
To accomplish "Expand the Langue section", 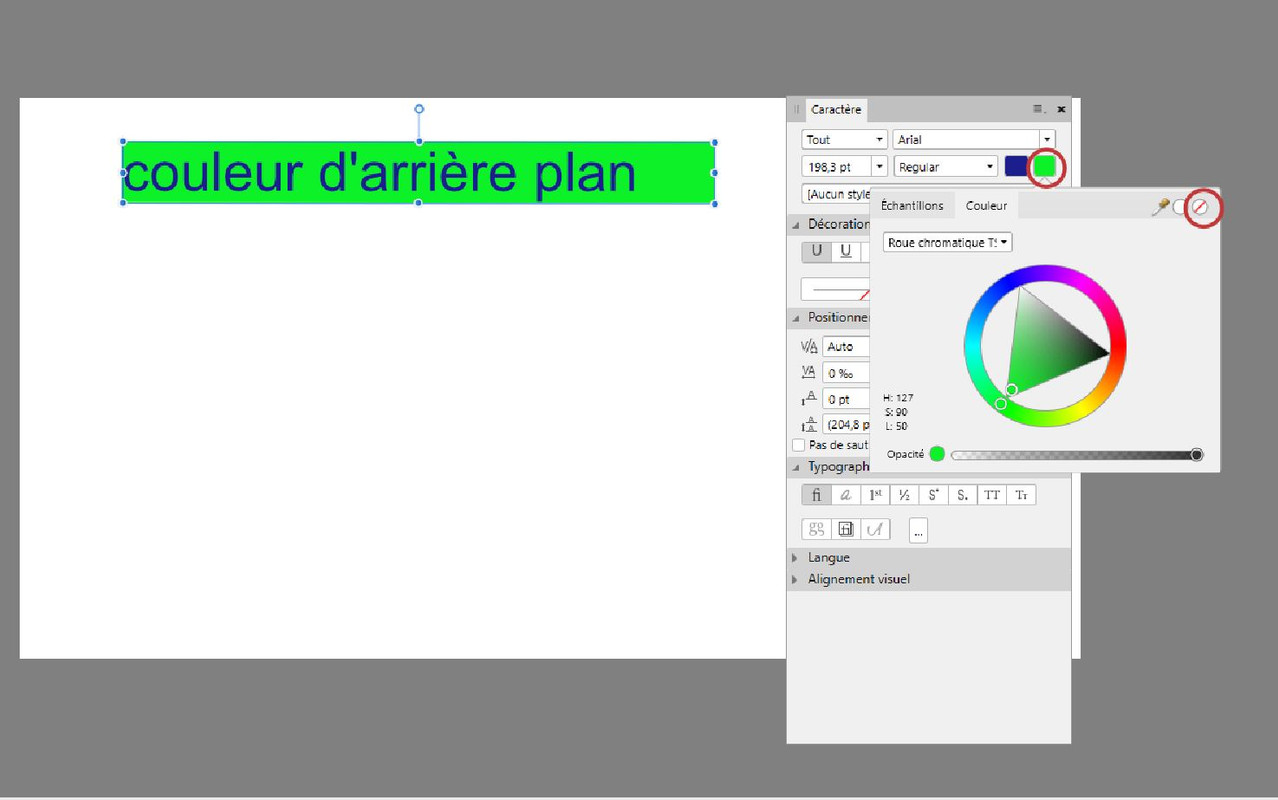I will click(x=796, y=558).
